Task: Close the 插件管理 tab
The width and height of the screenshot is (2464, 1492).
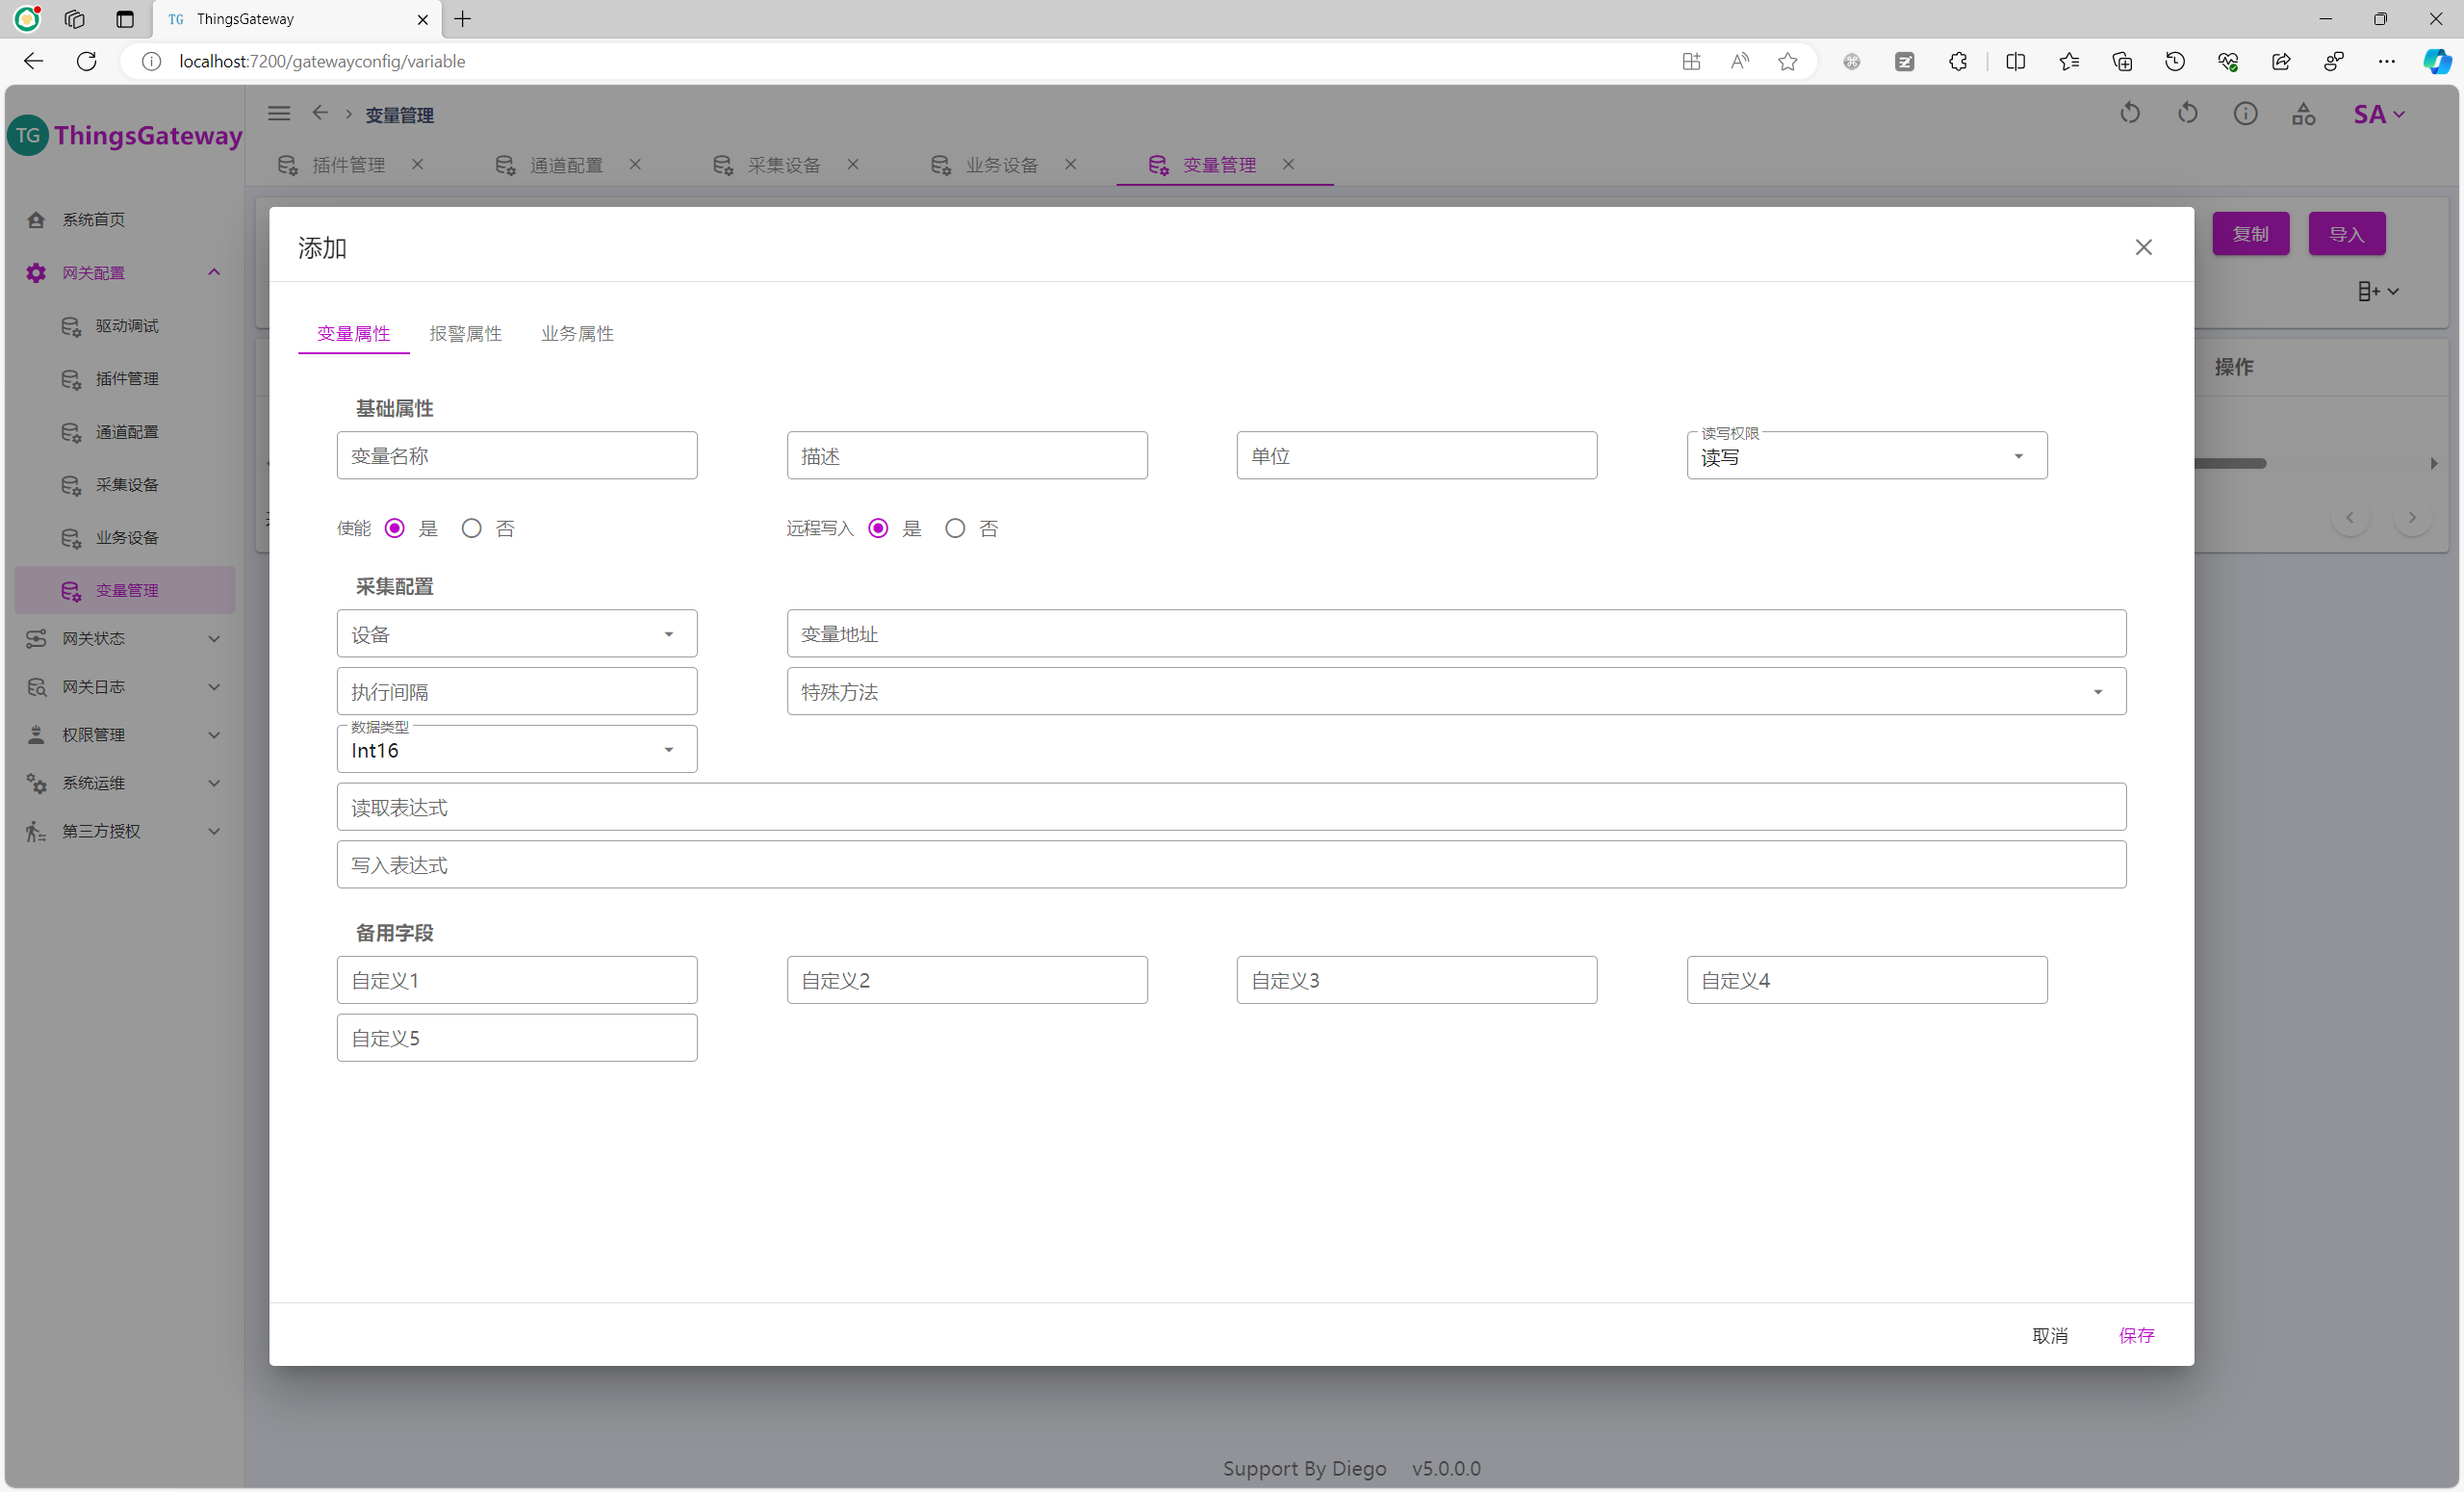Action: (418, 164)
